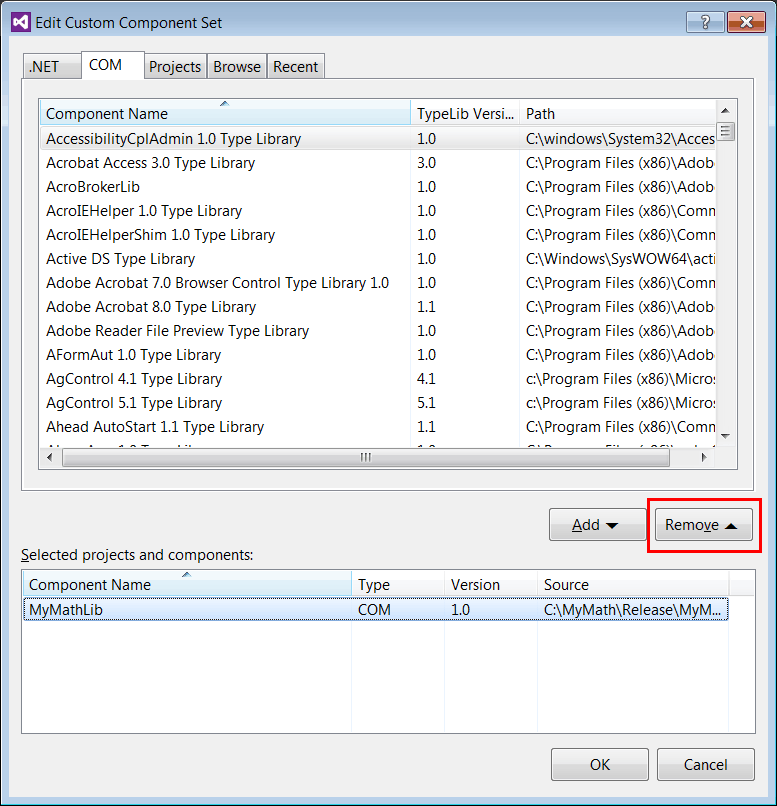Click the vertical scrollbar thumb
Viewport: 777px width, 806px height.
725,132
